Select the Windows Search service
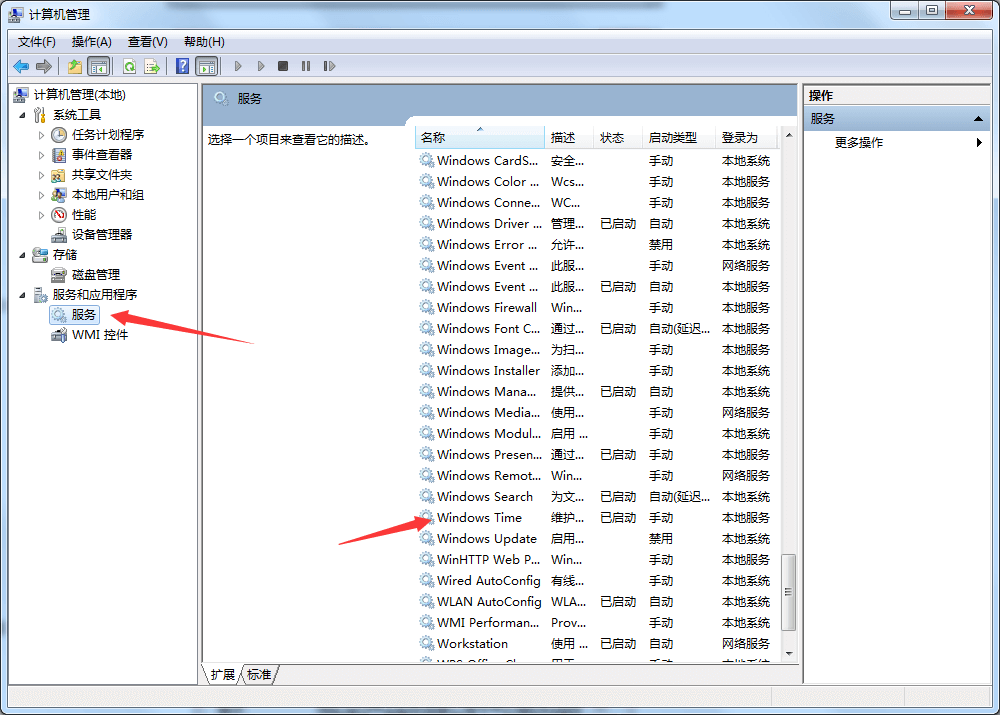 click(x=598, y=497)
